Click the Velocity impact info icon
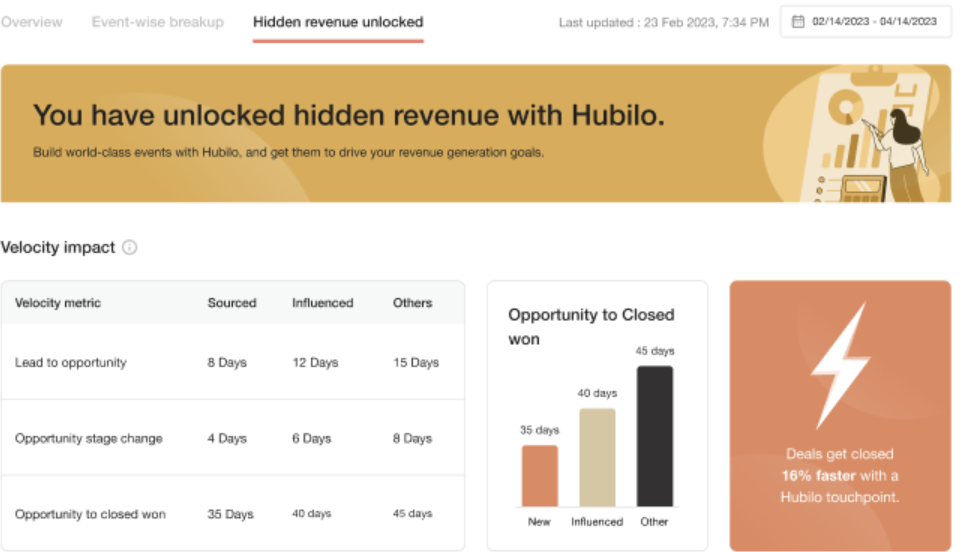 click(129, 247)
